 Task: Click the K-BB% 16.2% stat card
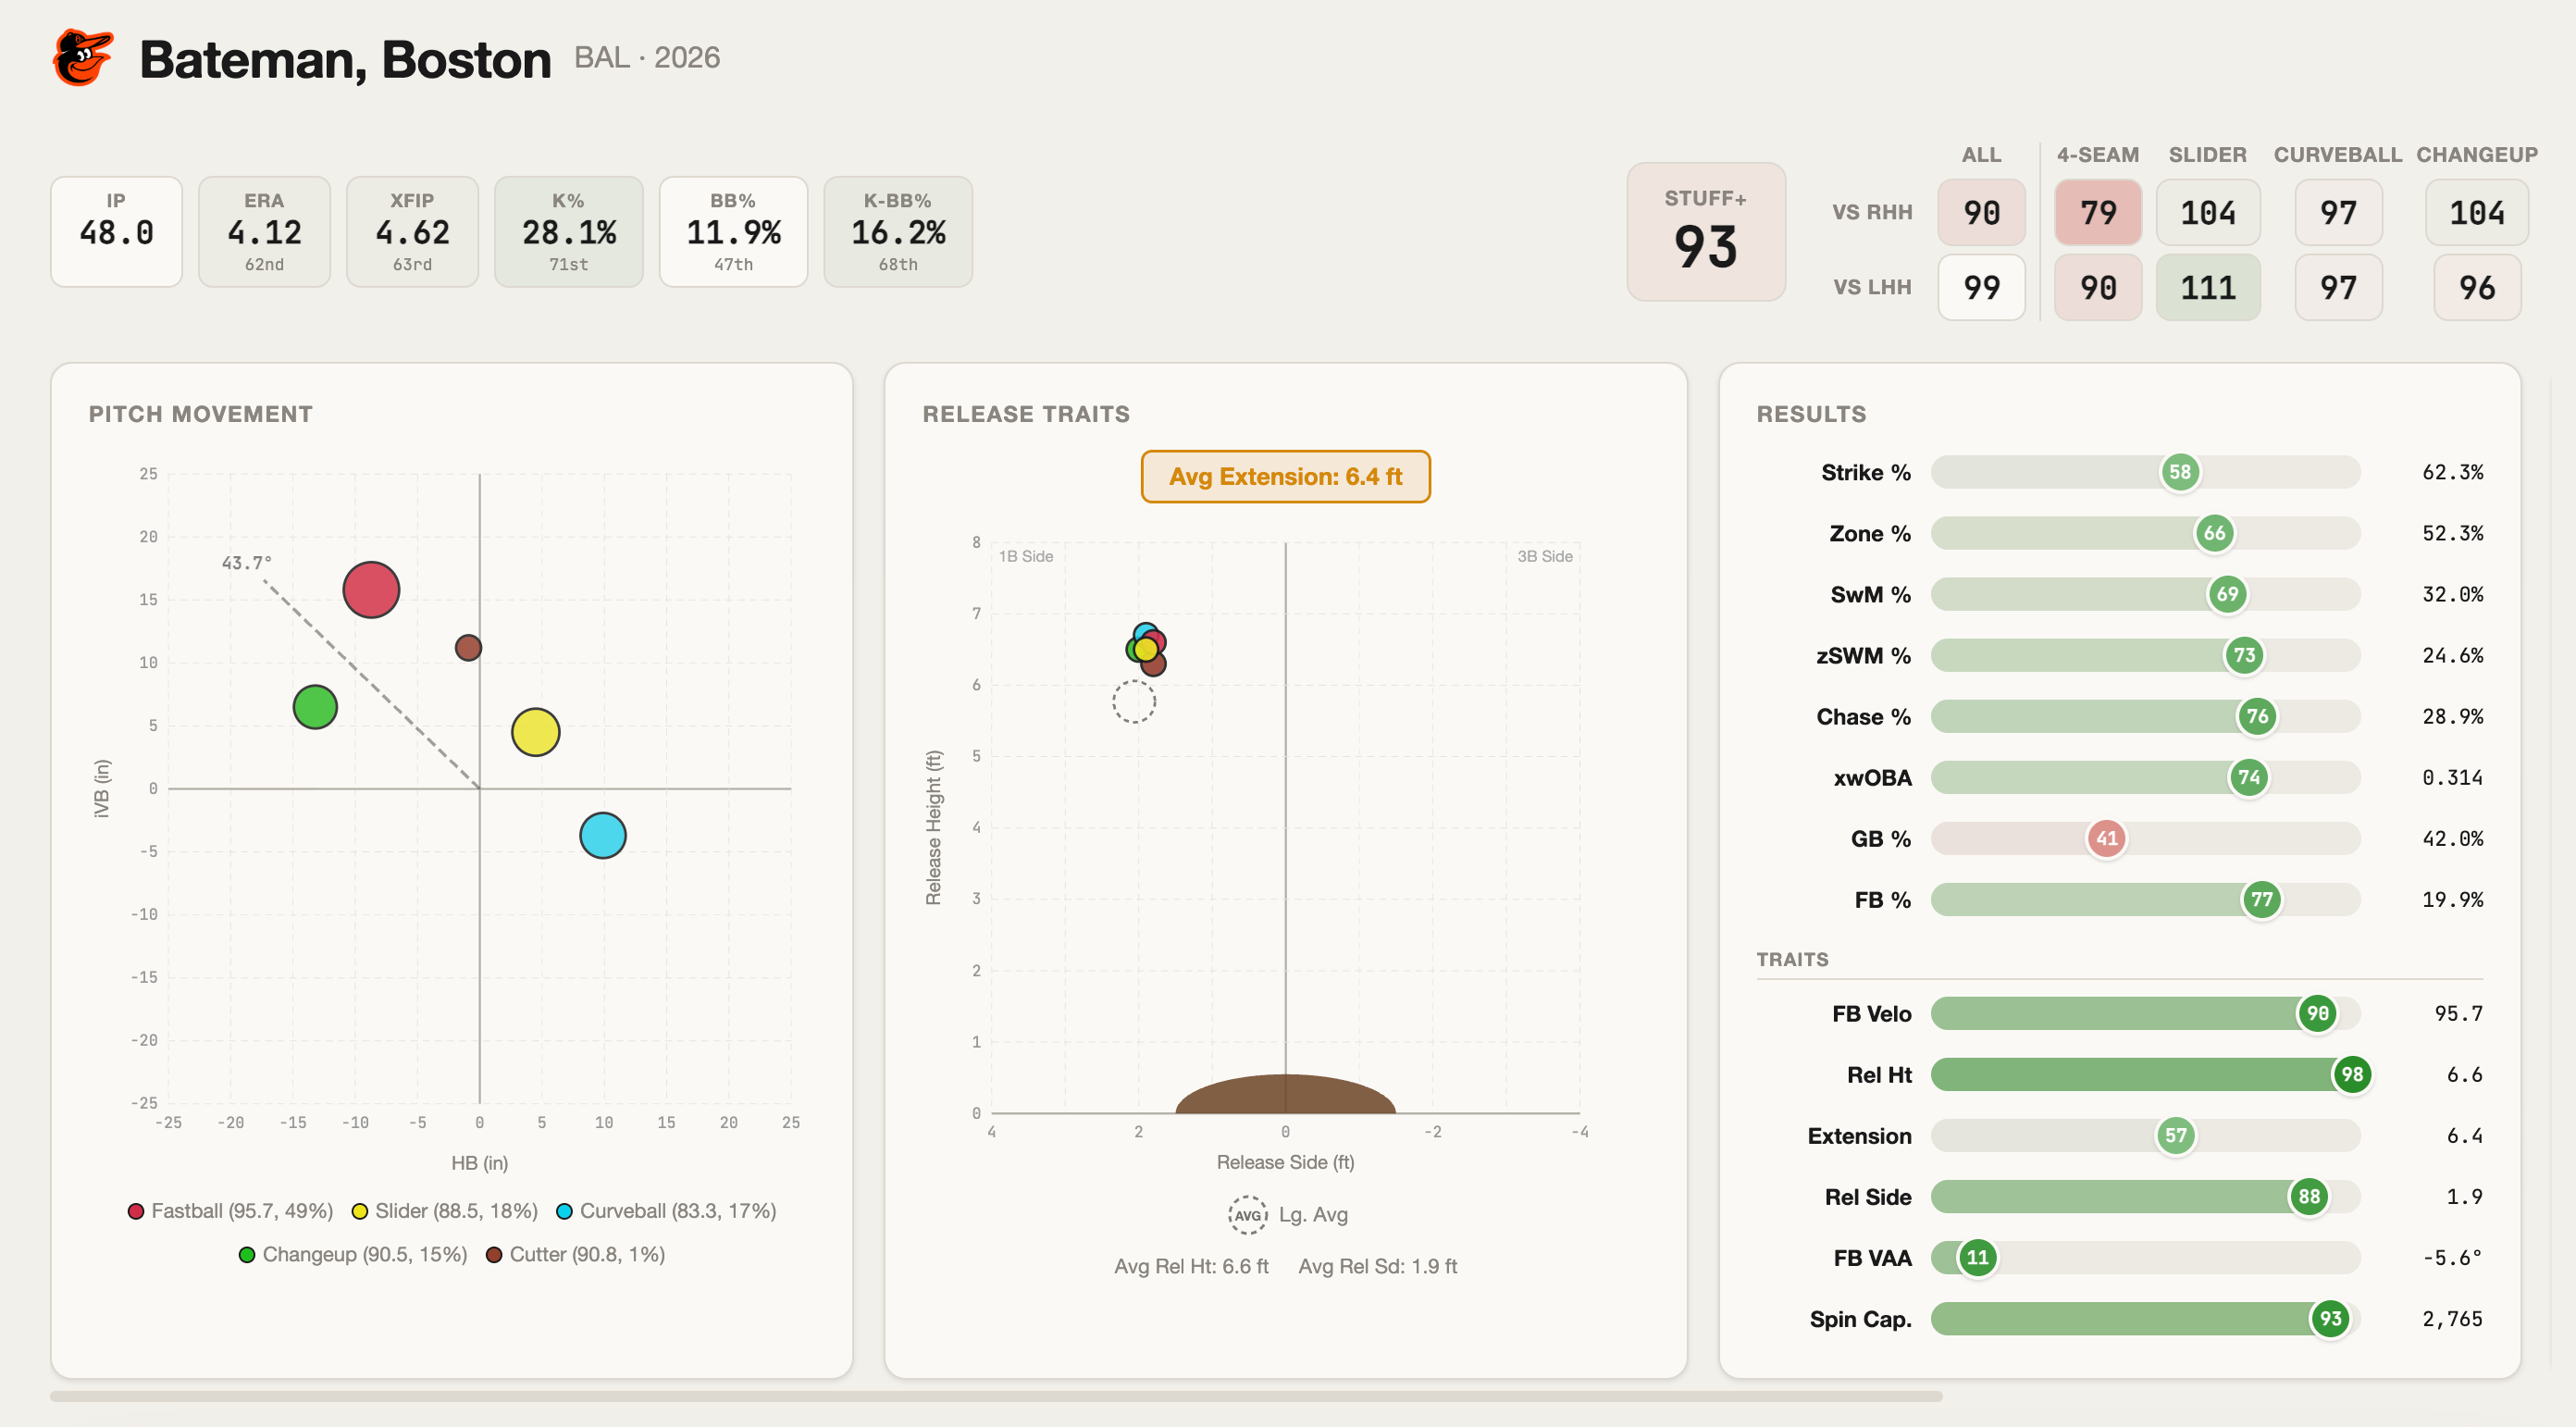(898, 232)
